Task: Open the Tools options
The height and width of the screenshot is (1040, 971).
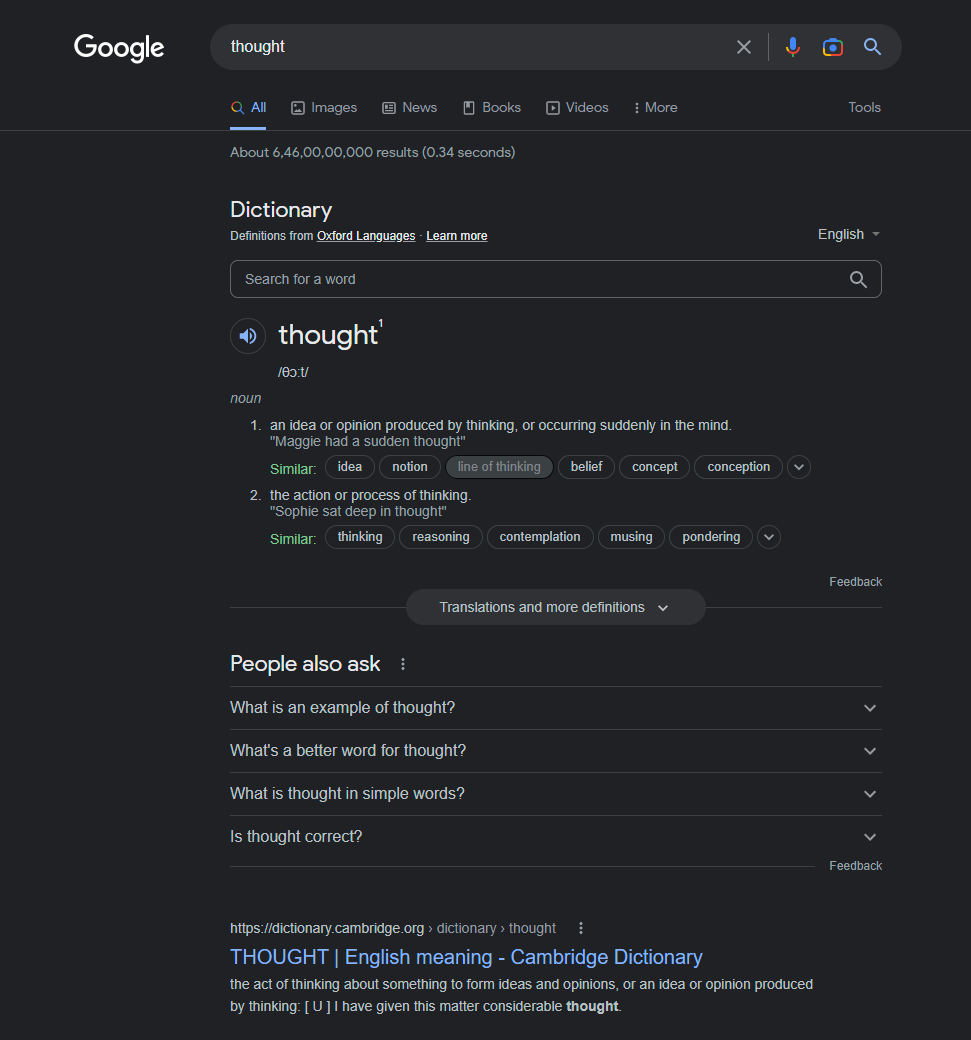Action: (x=864, y=107)
